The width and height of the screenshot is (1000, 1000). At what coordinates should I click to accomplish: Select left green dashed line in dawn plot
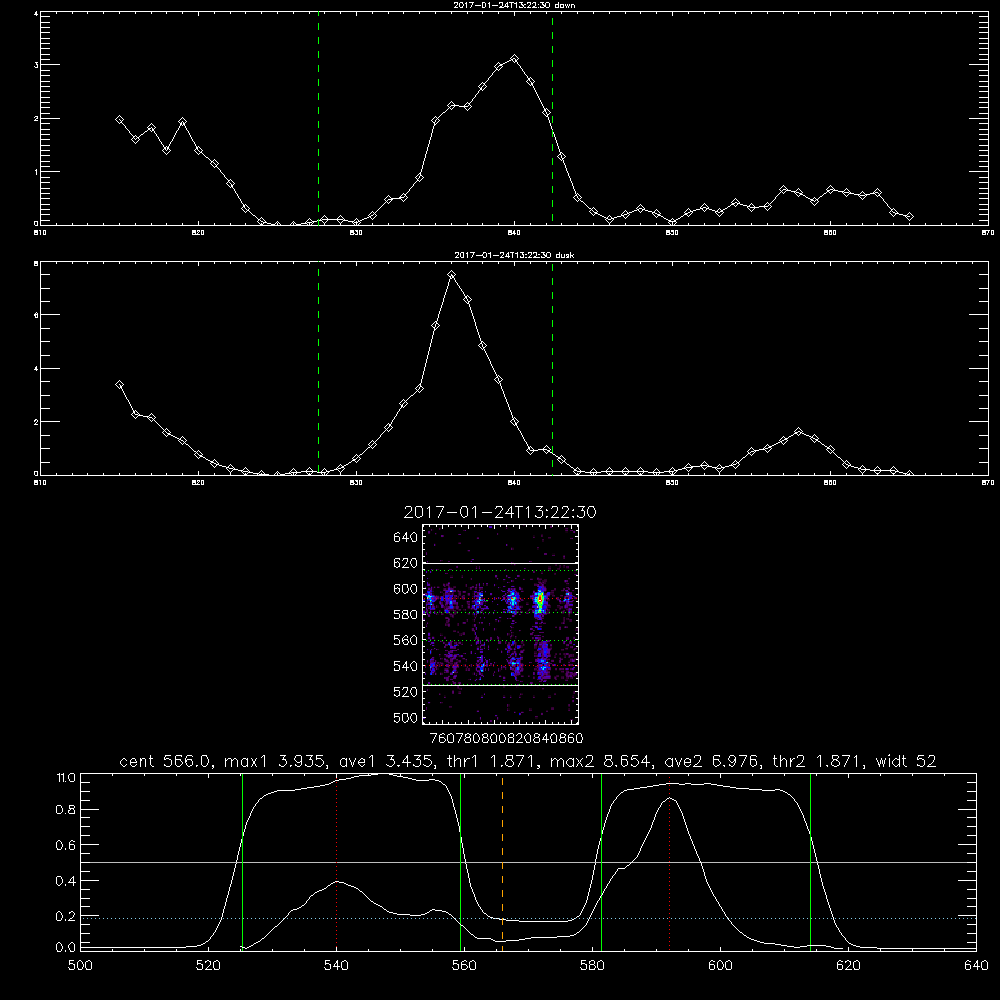(x=318, y=118)
